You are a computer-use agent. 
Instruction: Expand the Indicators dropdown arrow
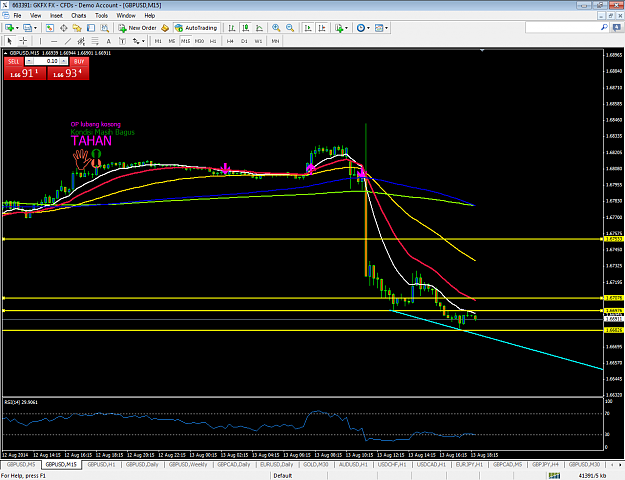pos(346,28)
